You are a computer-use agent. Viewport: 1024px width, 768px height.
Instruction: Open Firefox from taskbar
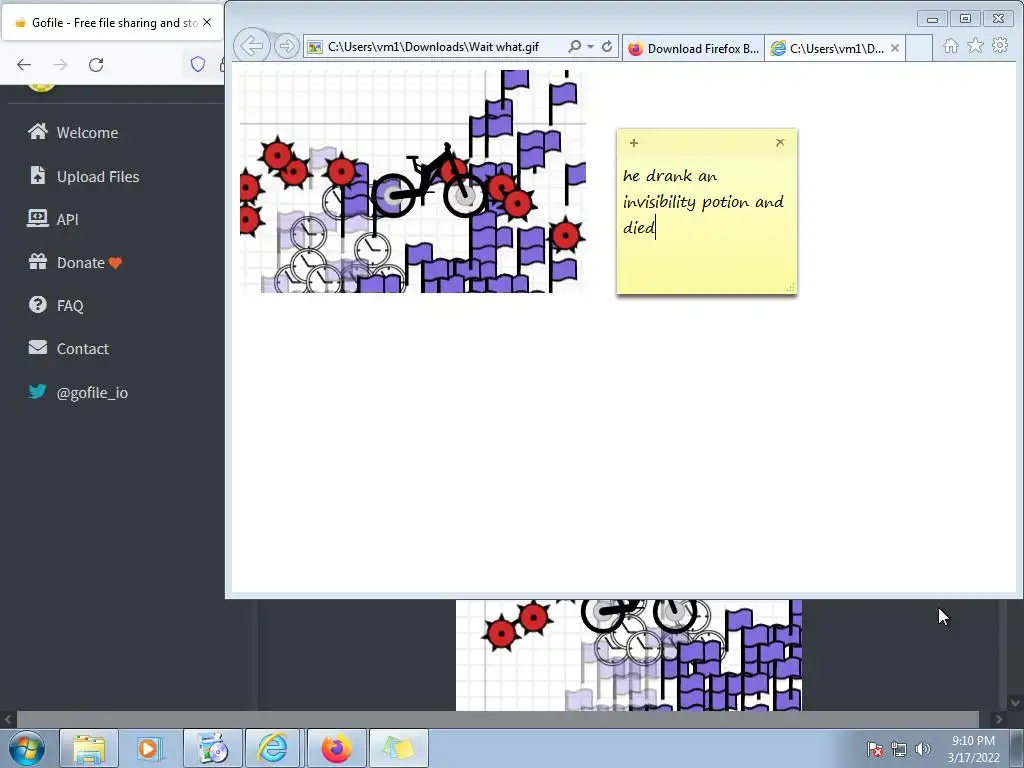coord(336,748)
